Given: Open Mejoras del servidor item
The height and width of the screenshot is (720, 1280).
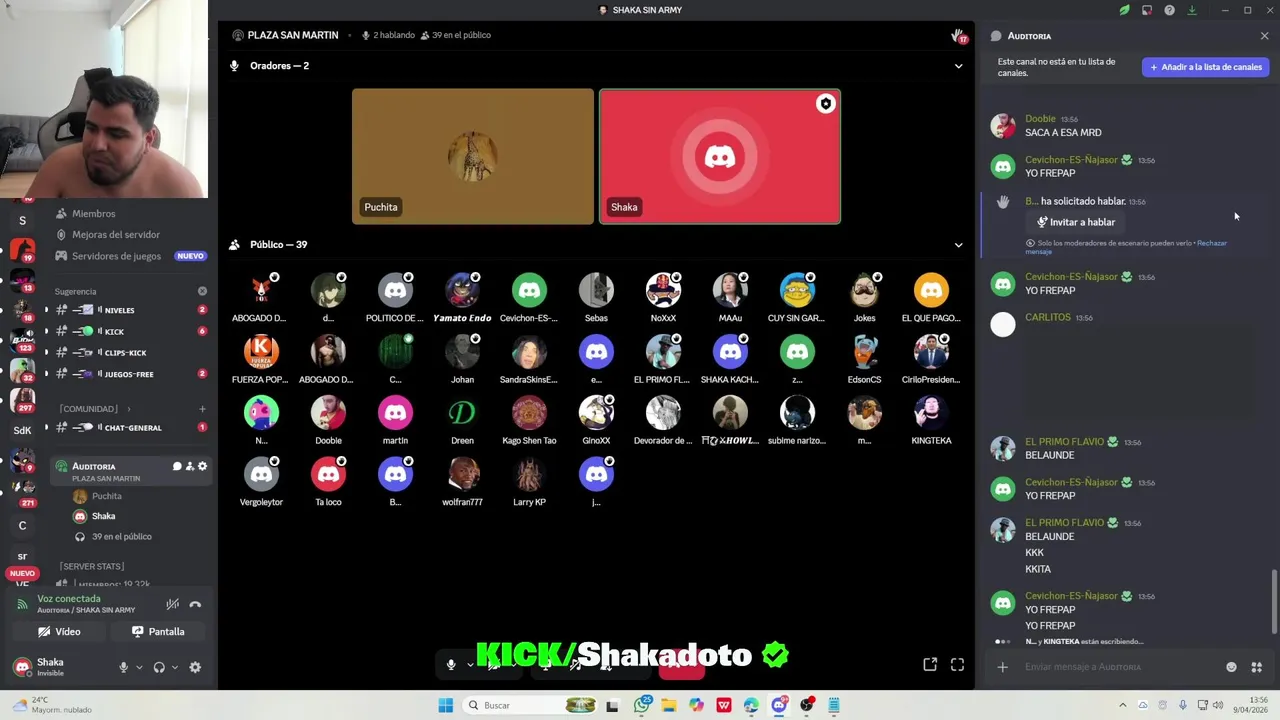Looking at the screenshot, I should click(116, 235).
